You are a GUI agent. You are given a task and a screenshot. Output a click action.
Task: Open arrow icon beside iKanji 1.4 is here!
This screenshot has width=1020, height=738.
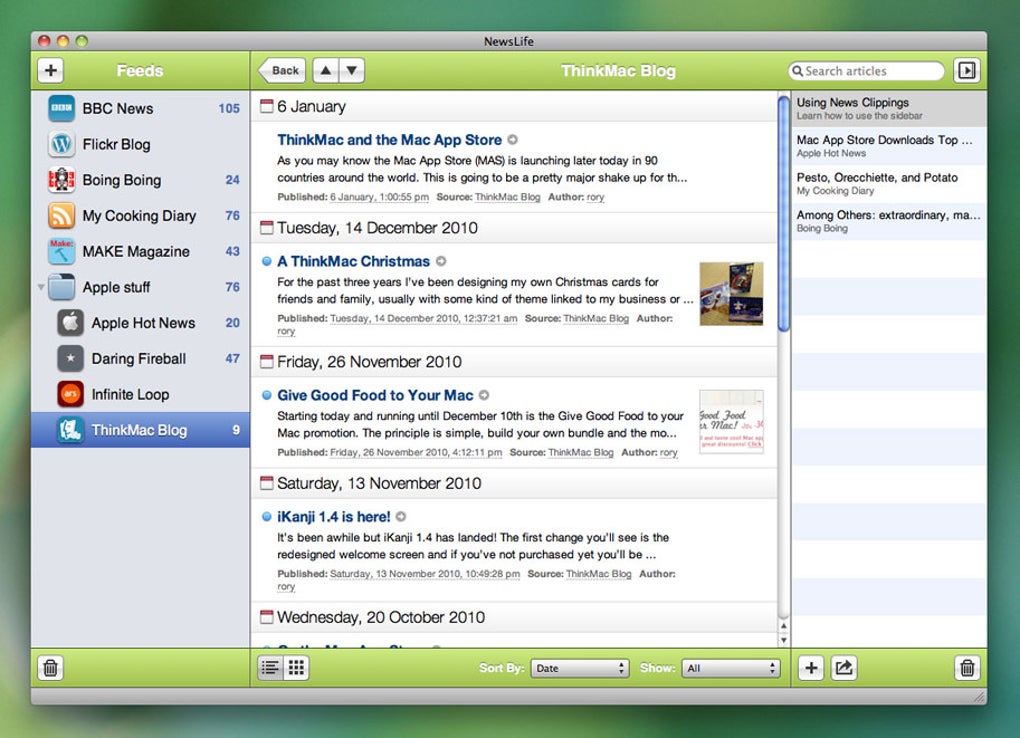coord(401,517)
